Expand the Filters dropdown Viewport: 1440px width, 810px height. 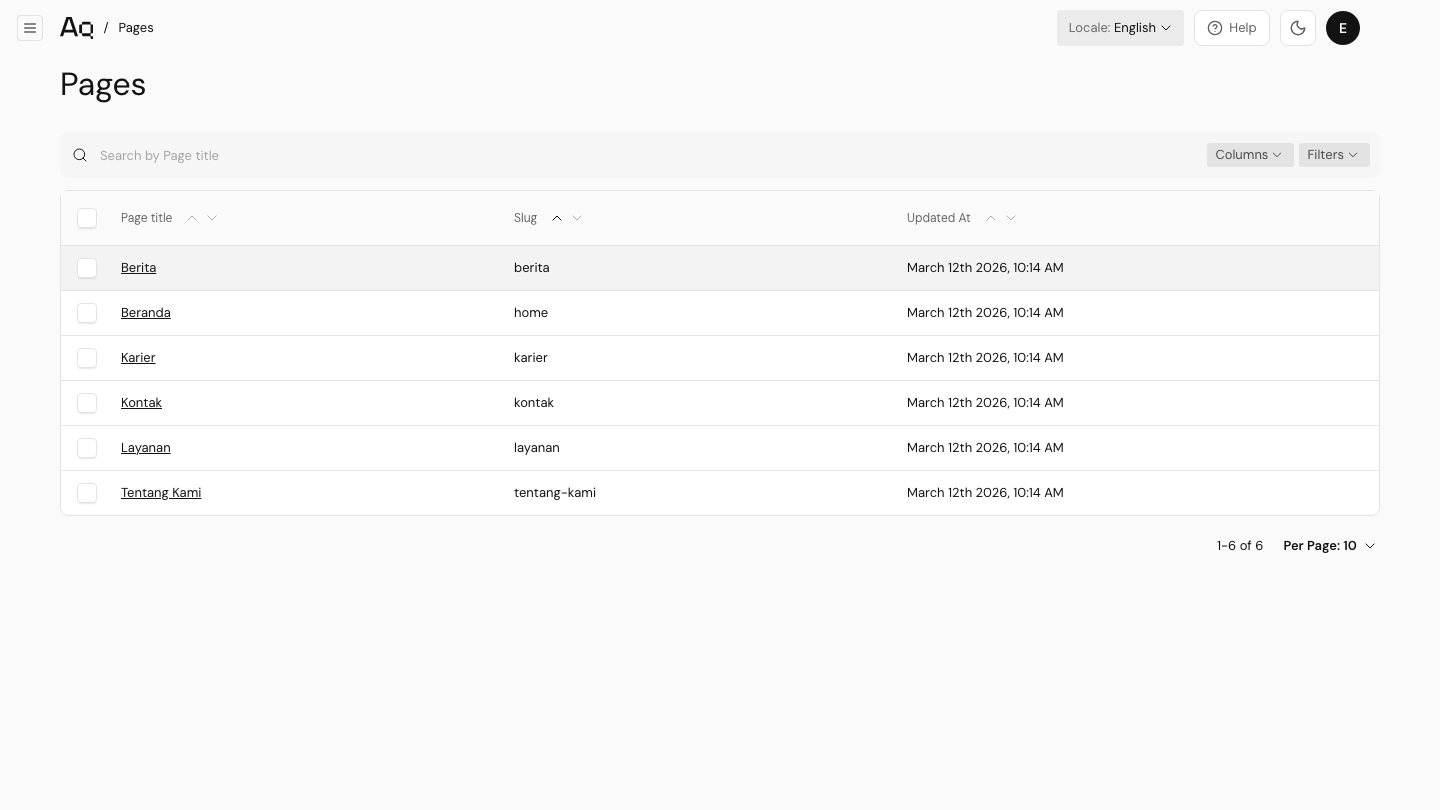1334,155
